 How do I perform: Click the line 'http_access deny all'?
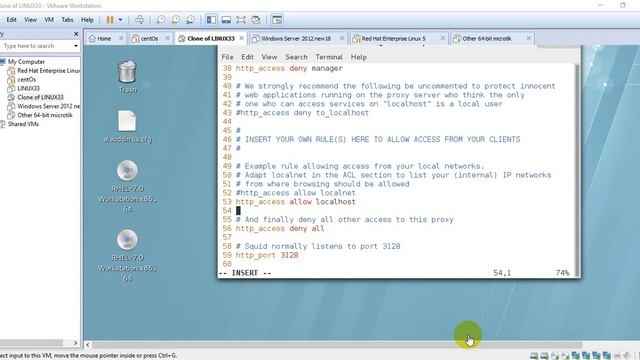(x=280, y=229)
